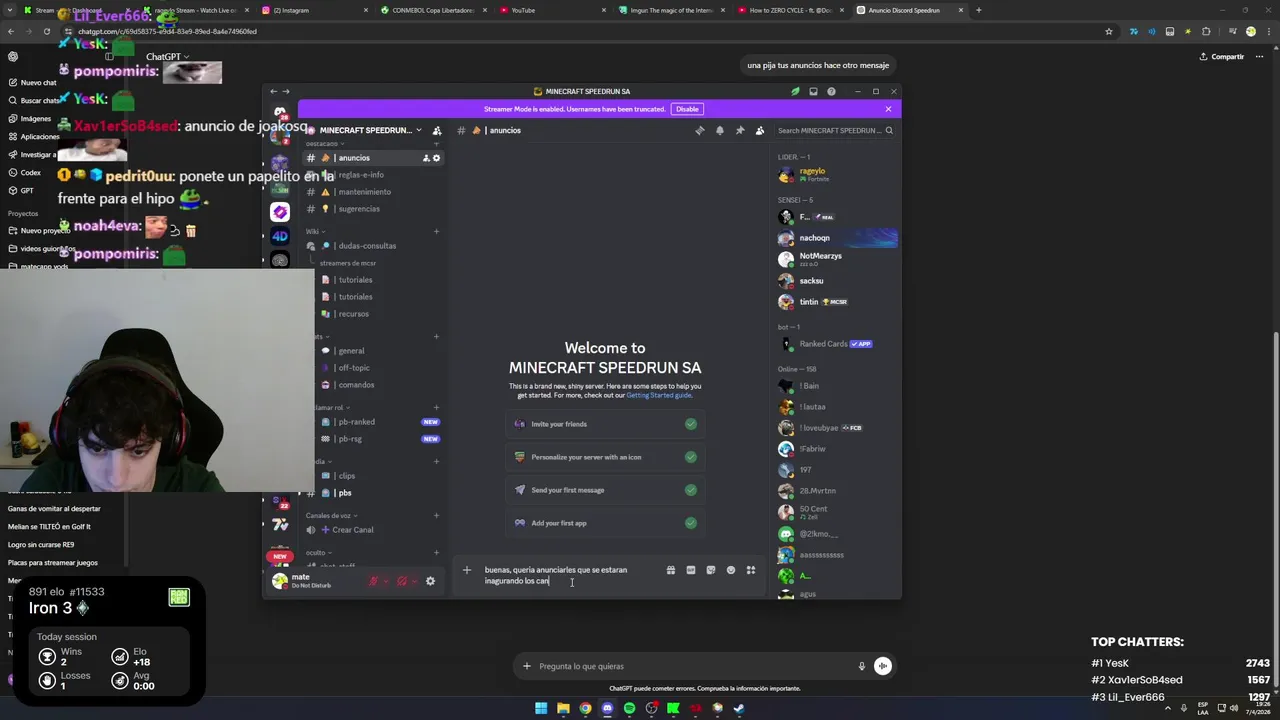Image resolution: width=1280 pixels, height=720 pixels.
Task: Open the pb-rsg channel
Action: coord(378,439)
